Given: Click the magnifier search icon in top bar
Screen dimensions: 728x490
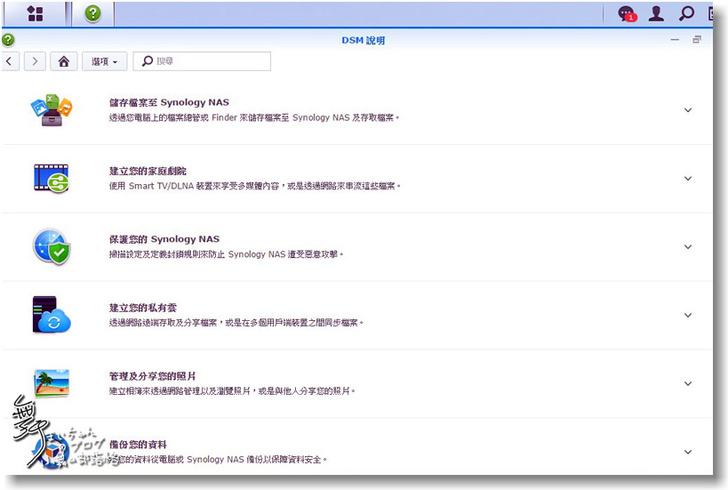Looking at the screenshot, I should 686,14.
